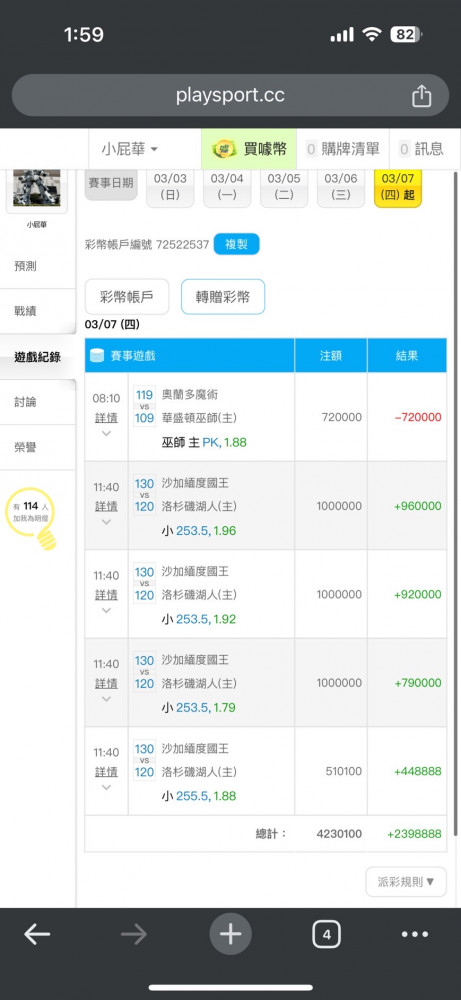This screenshot has height=1000, width=461.
Task: Go back with the left arrow icon
Action: tap(37, 934)
